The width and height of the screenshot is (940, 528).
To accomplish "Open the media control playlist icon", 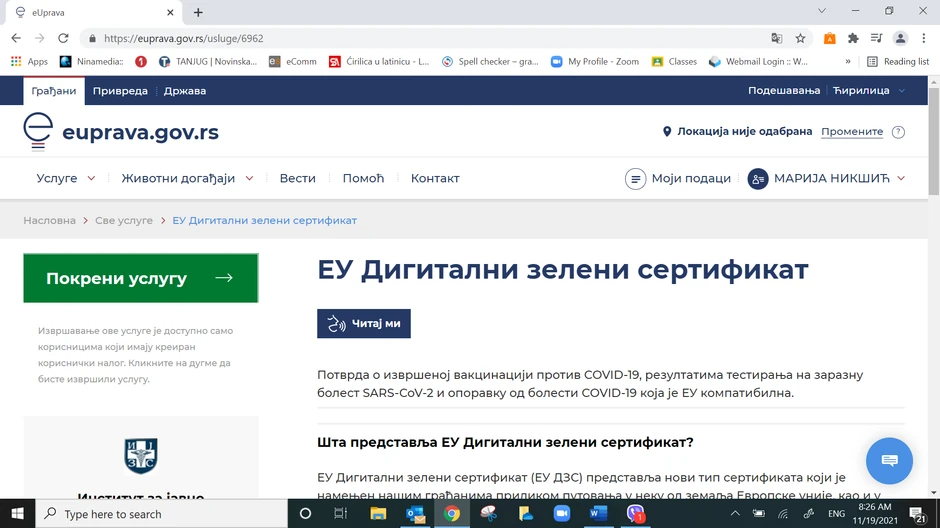I will [876, 38].
